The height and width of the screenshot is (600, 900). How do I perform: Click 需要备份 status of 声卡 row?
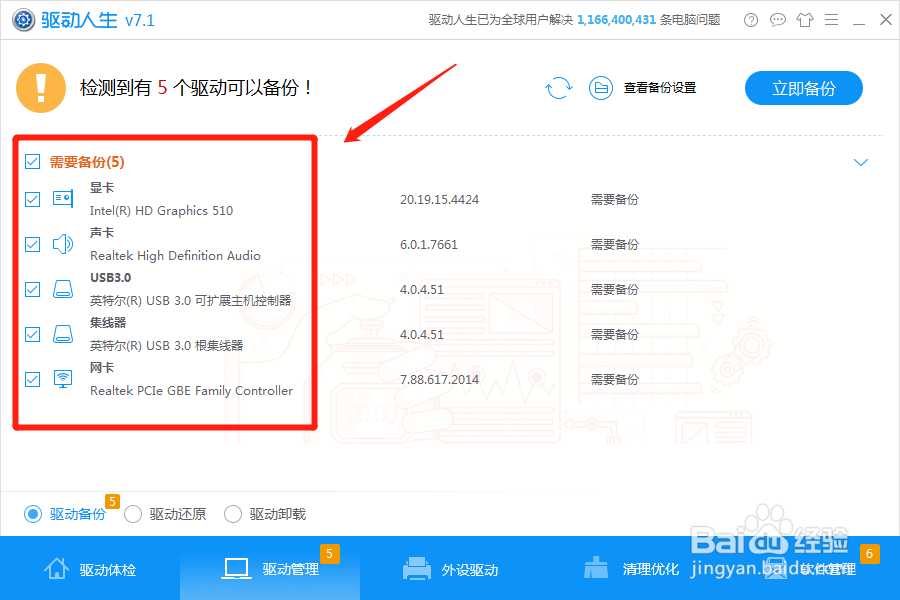615,245
